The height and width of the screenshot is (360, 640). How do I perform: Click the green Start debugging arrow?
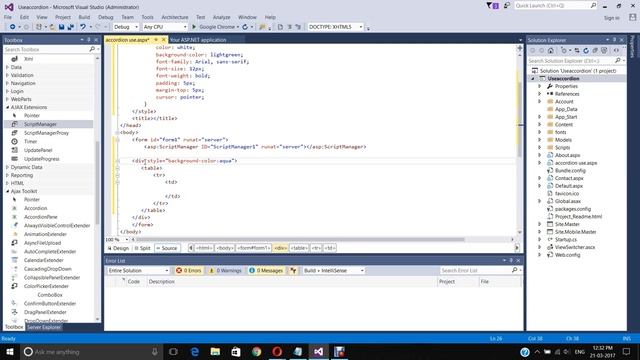(x=194, y=27)
